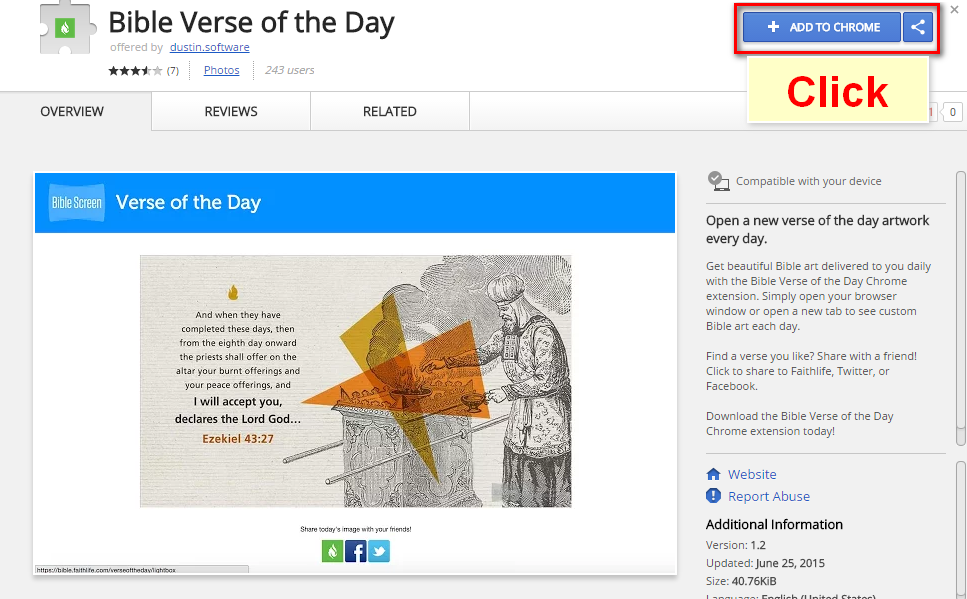The image size is (967, 599).
Task: Share today's image on Facebook
Action: (355, 551)
